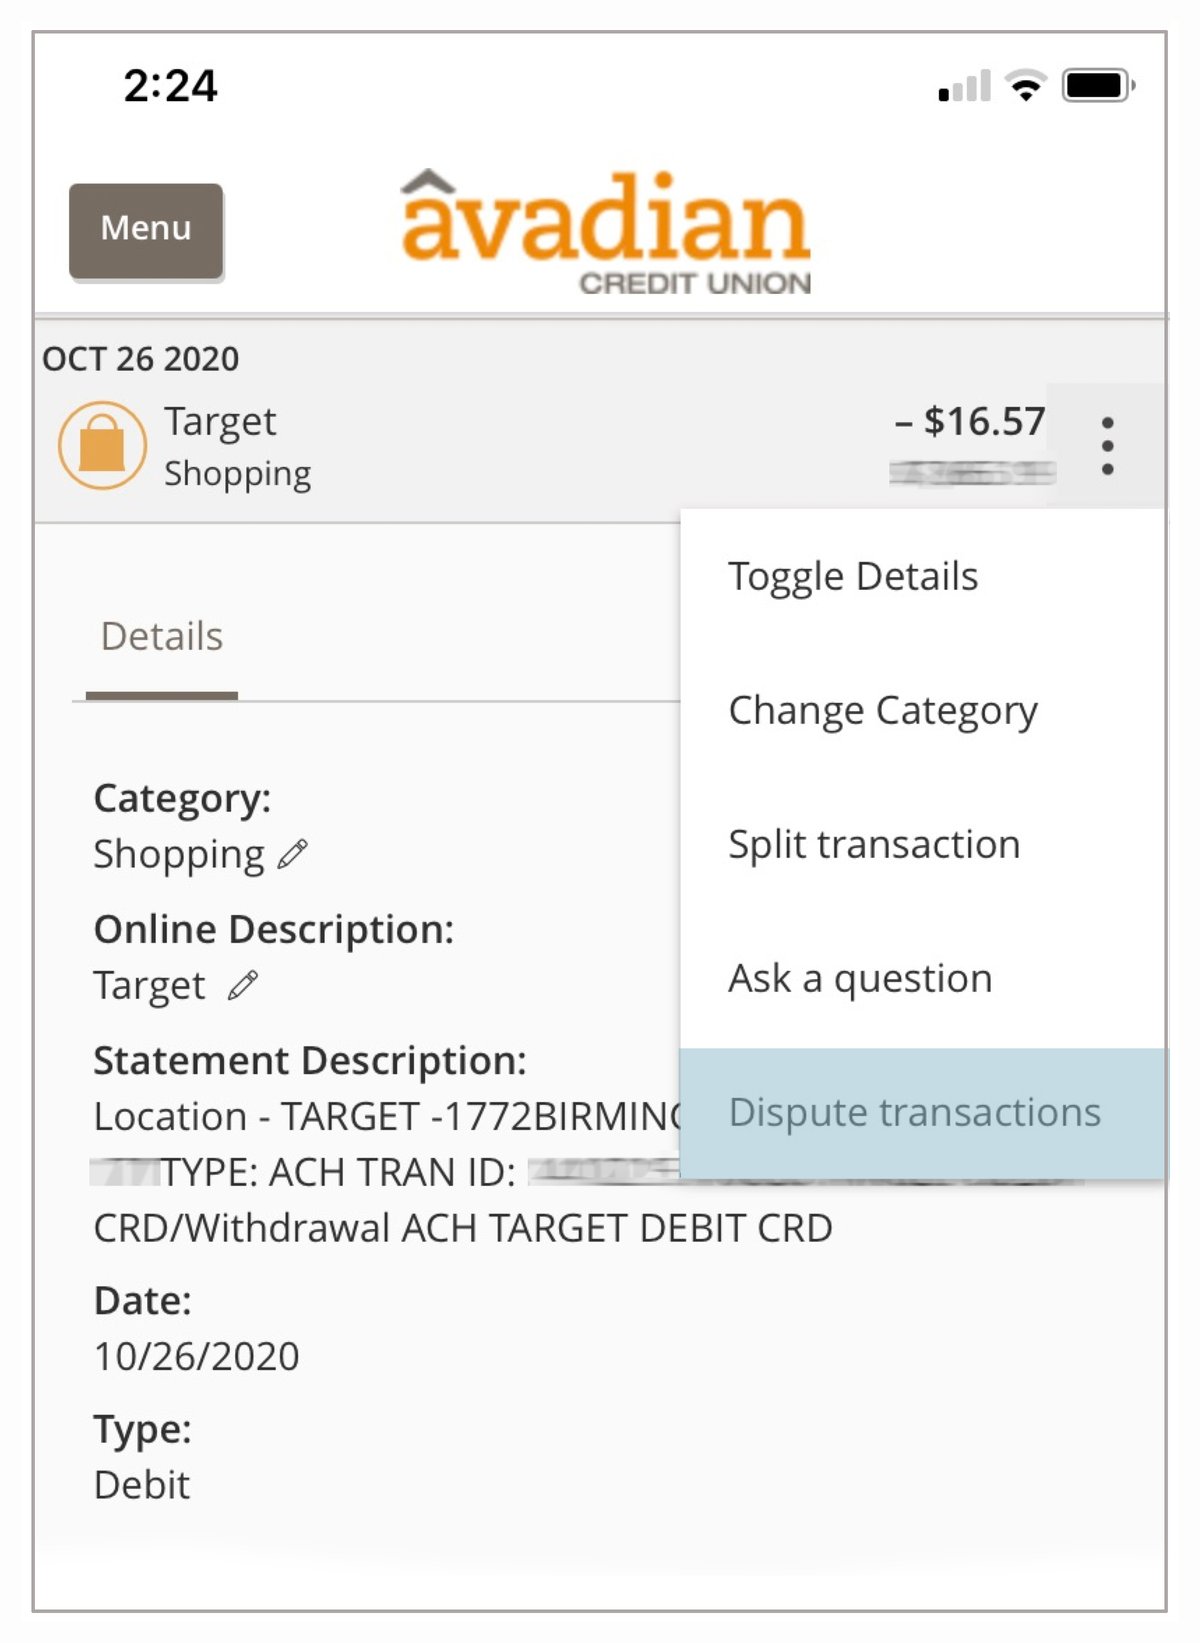This screenshot has height=1643, width=1200.
Task: Click the three-dot options menu for Target transaction
Action: (1106, 444)
